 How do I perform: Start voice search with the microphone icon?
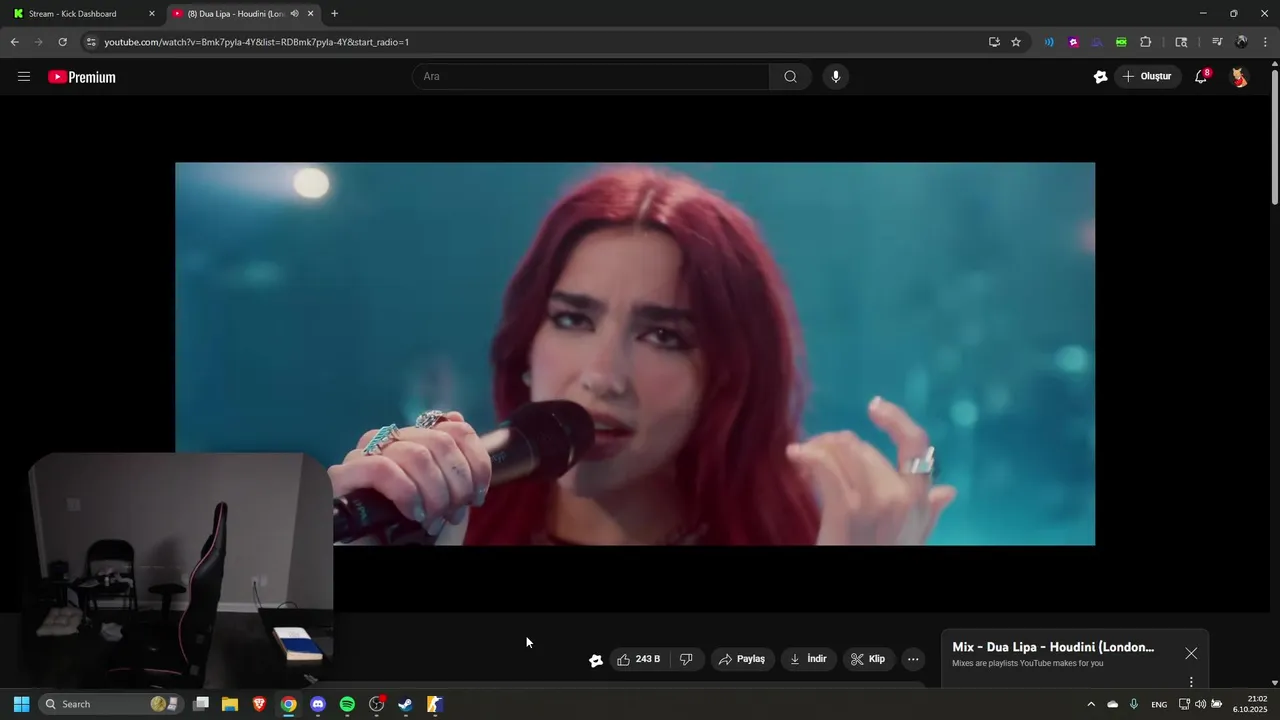836,76
